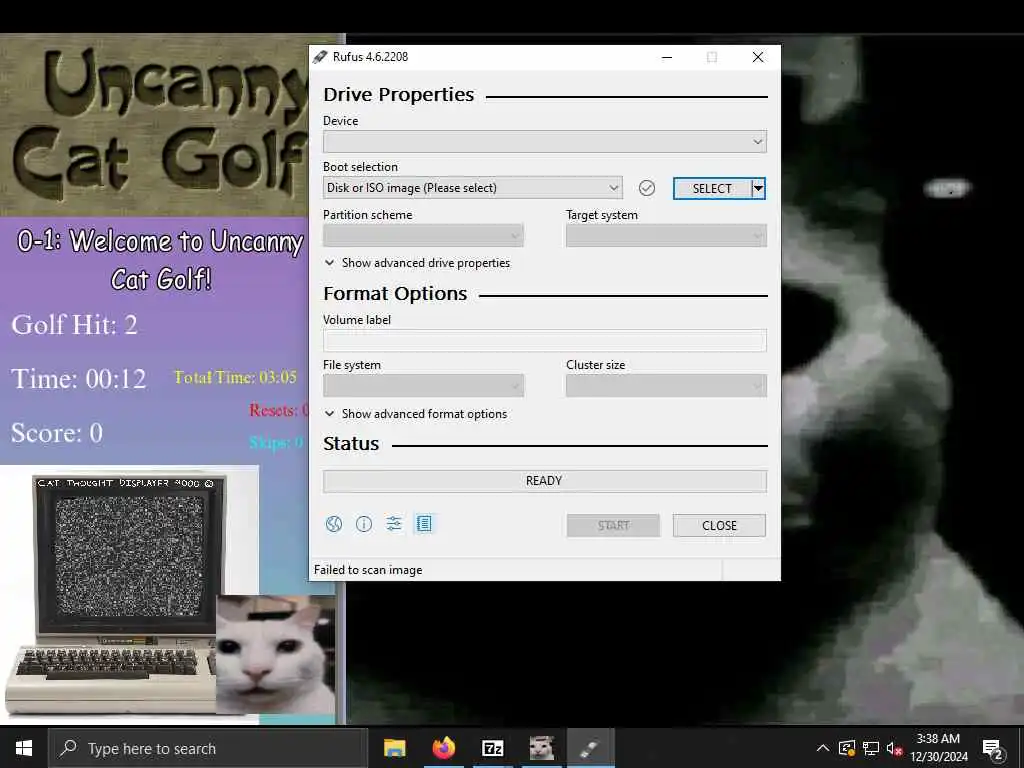Show Rufus about info icon
The height and width of the screenshot is (768, 1024).
pyautogui.click(x=364, y=524)
